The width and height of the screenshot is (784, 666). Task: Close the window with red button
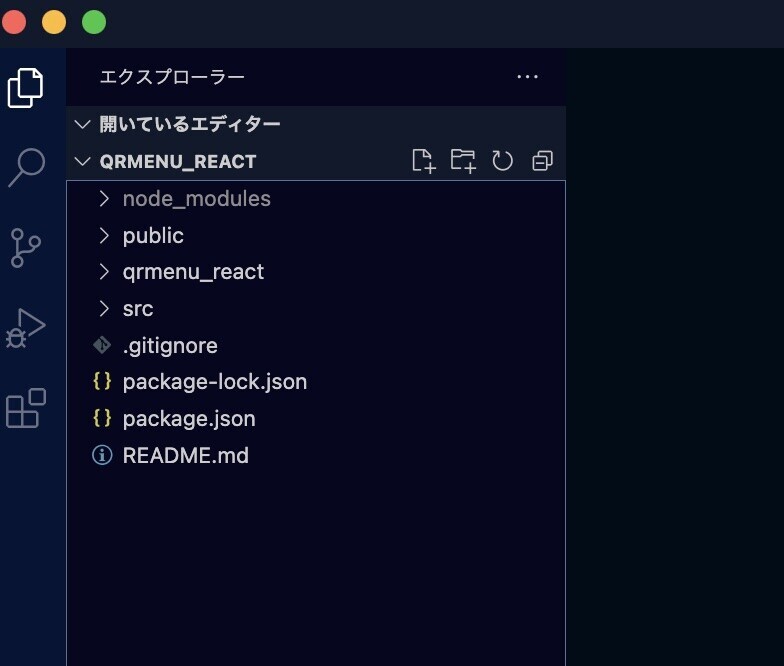pos(14,22)
